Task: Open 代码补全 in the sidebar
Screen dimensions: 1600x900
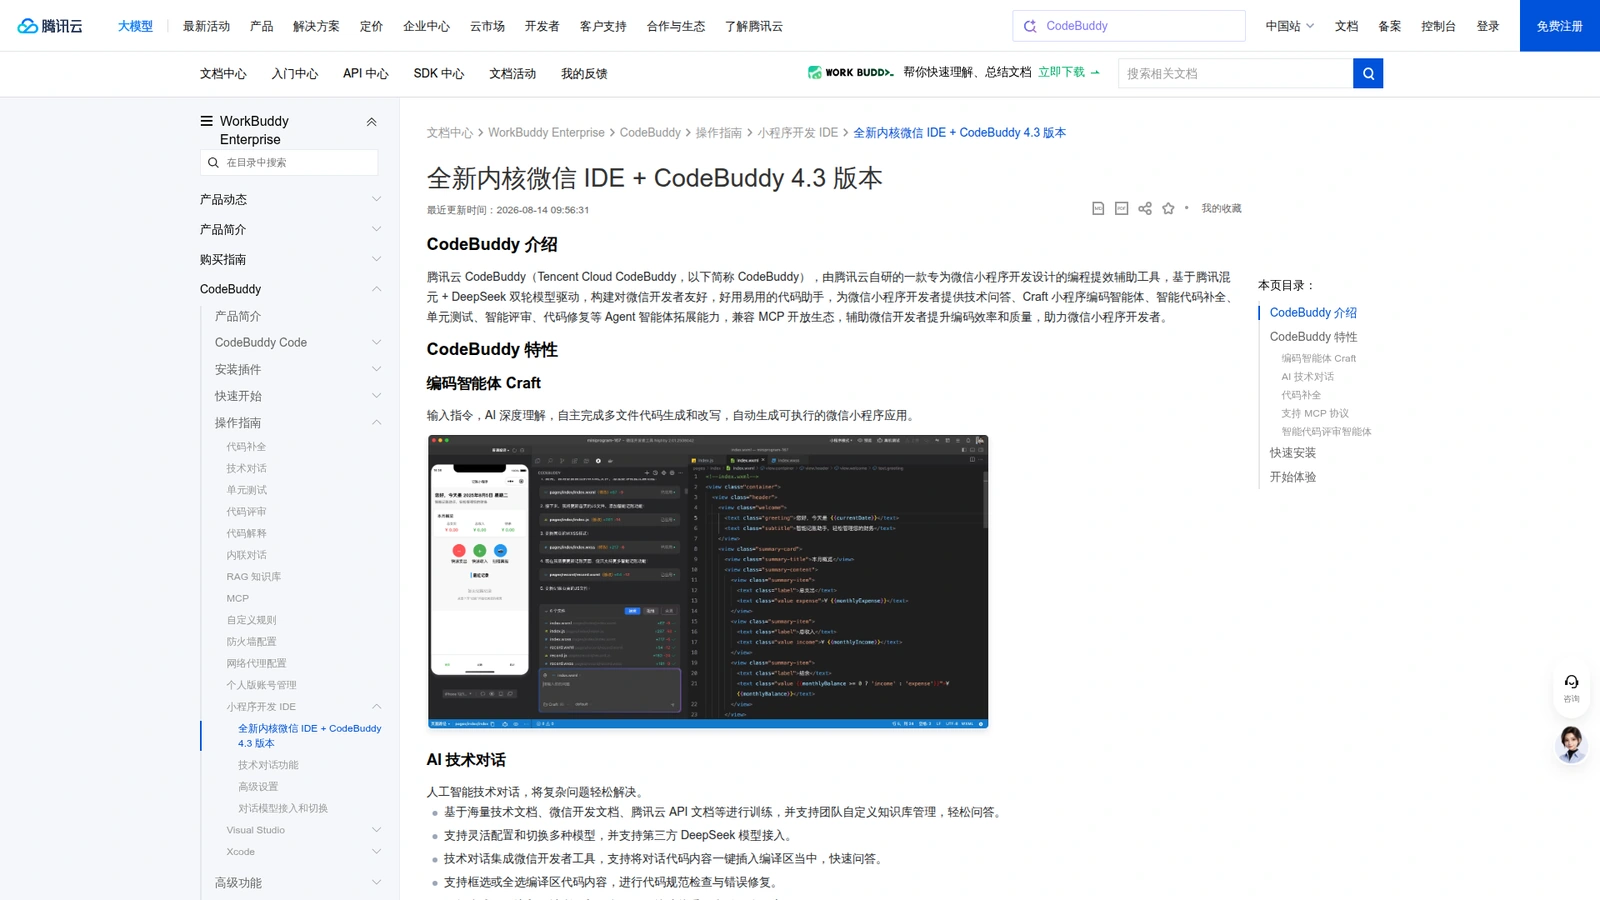Action: (246, 447)
